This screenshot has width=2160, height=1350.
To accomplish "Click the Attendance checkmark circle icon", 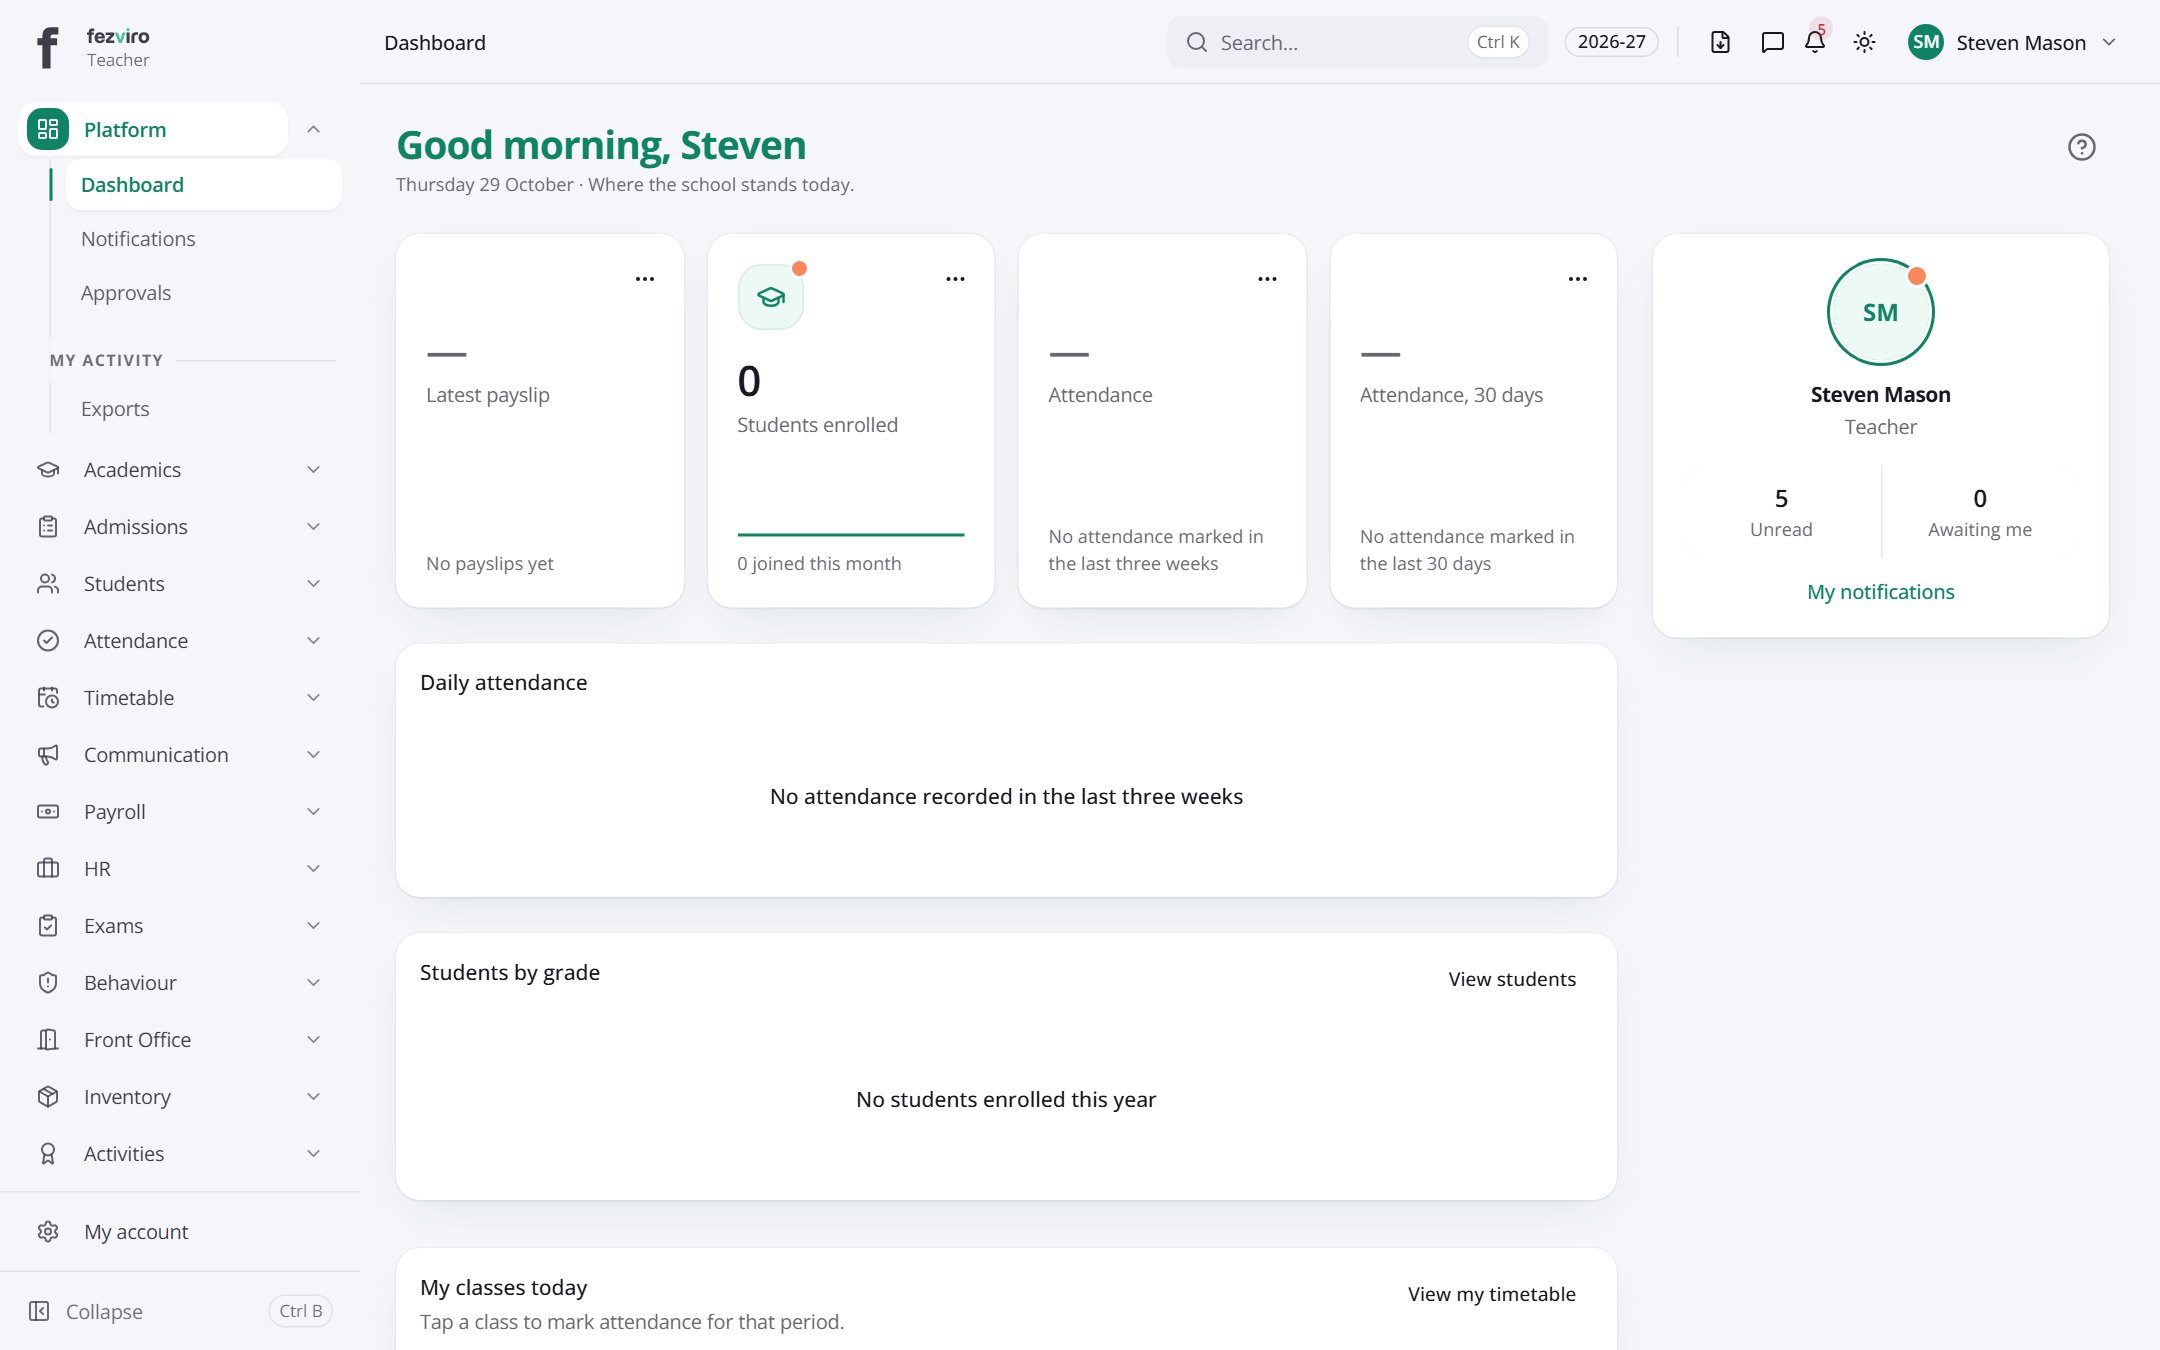I will (x=48, y=641).
